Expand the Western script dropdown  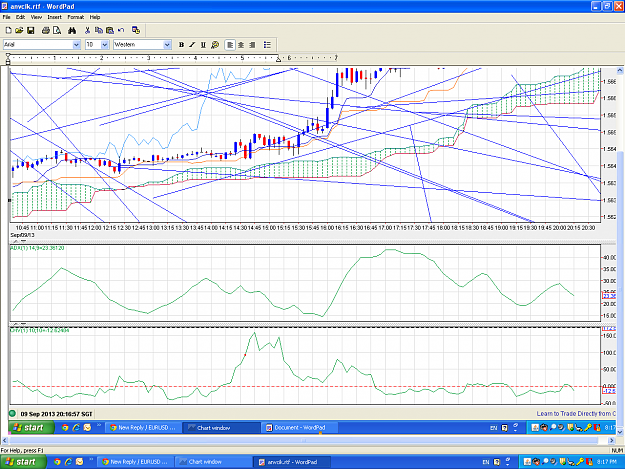point(167,45)
